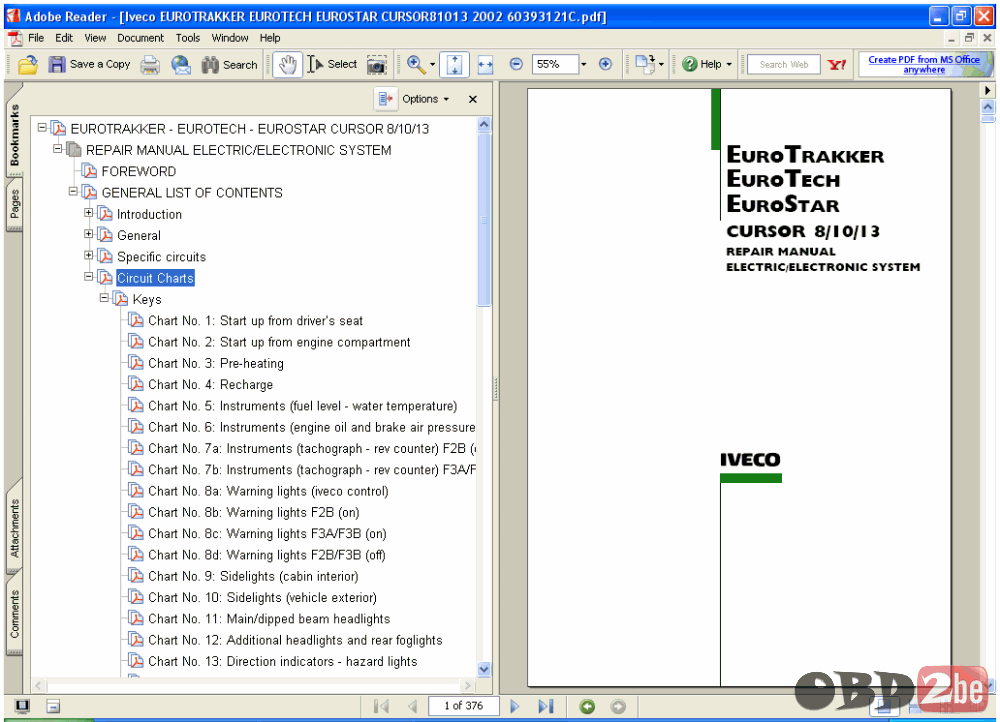Open the FOREWORD bookmark

[x=138, y=171]
